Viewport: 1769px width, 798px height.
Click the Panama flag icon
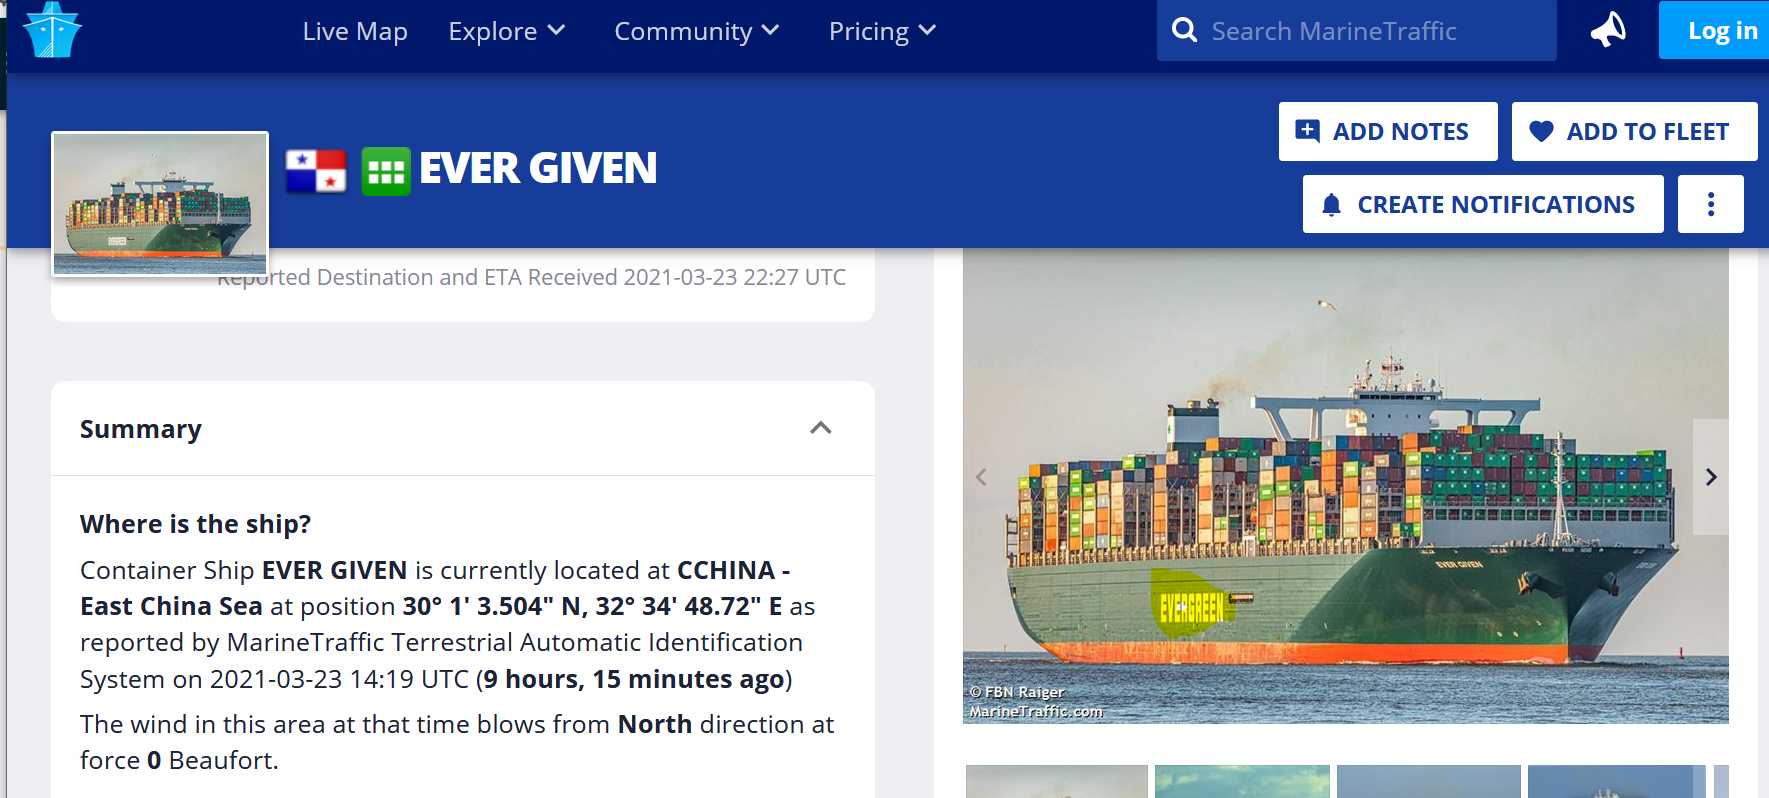click(316, 170)
